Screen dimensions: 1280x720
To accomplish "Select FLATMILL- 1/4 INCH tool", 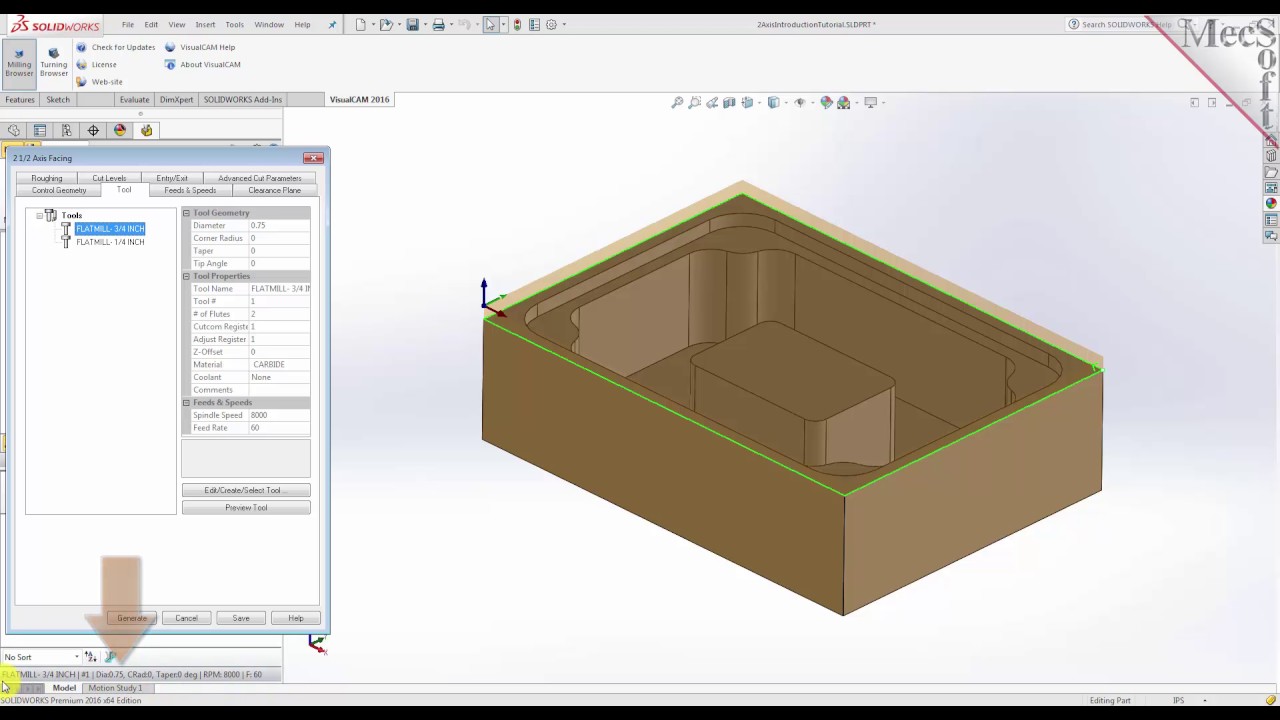I will [110, 242].
